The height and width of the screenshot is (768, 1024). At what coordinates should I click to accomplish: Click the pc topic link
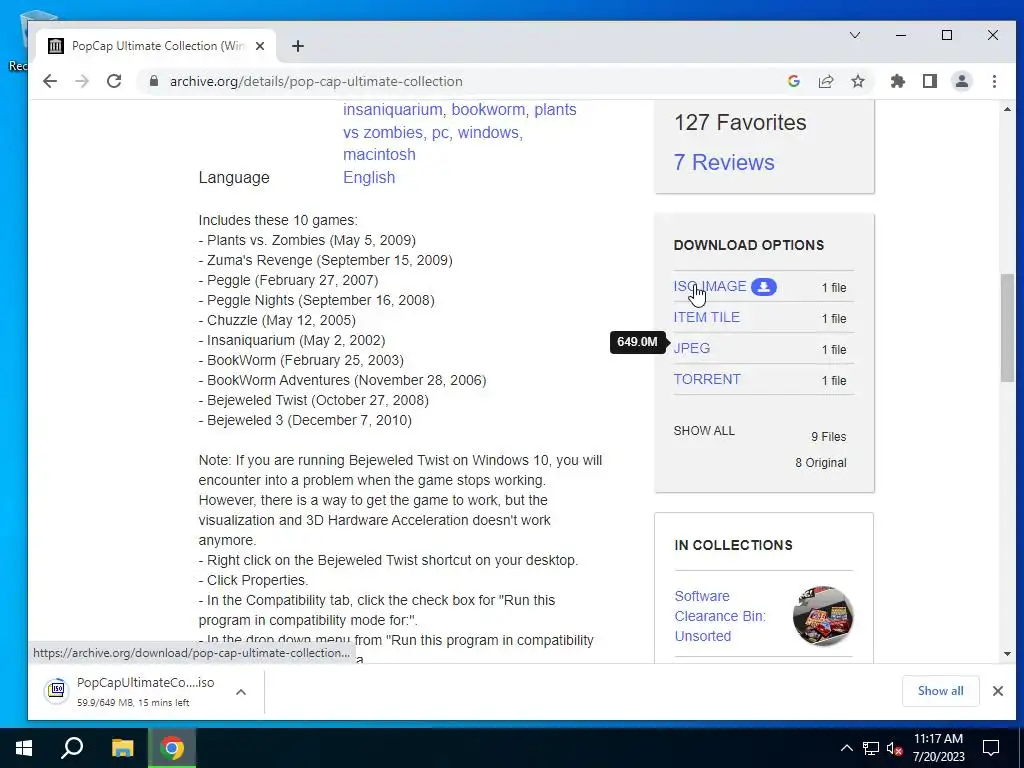(440, 133)
